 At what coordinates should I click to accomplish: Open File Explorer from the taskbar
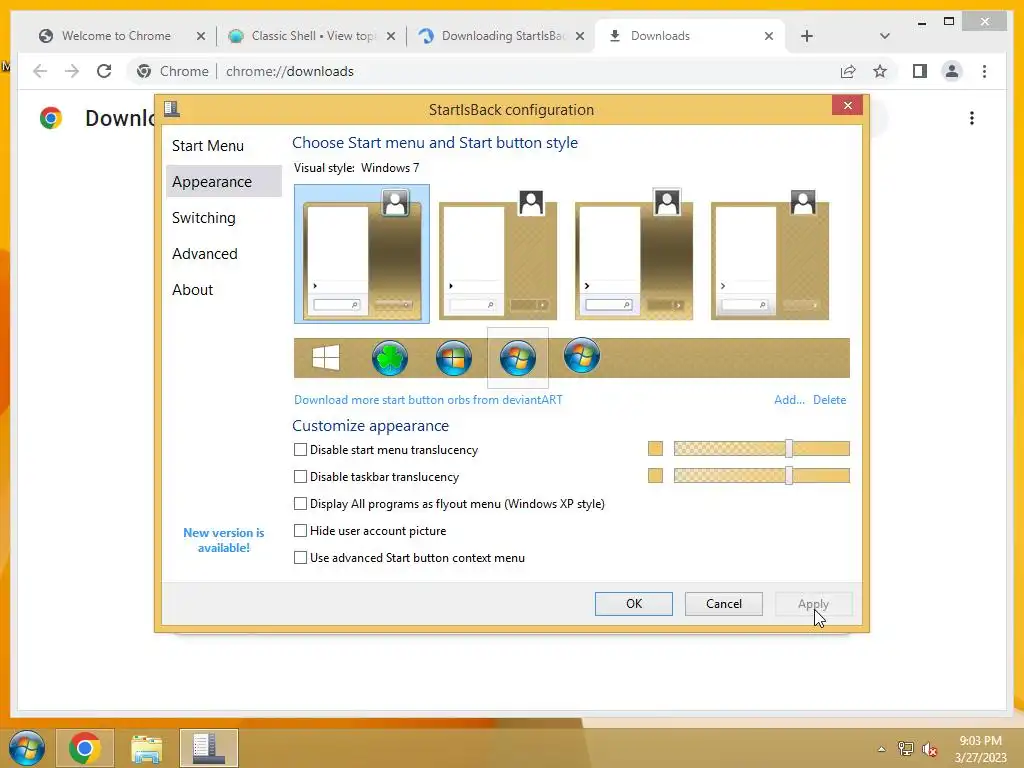(x=146, y=748)
